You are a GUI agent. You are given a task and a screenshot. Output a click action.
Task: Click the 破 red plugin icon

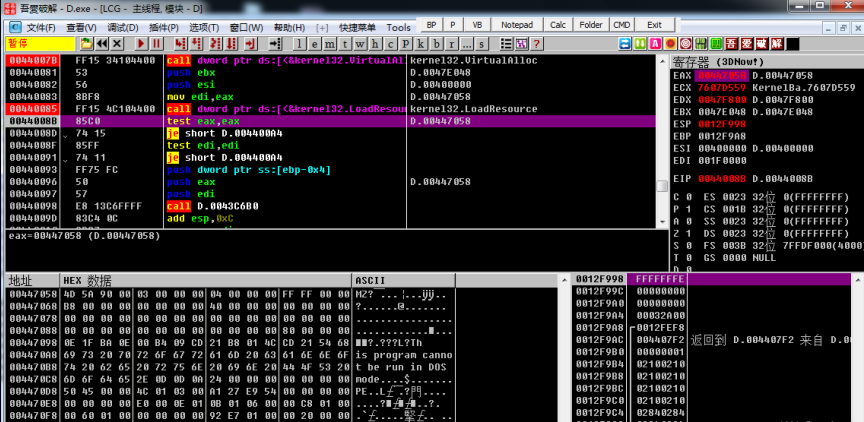point(762,44)
